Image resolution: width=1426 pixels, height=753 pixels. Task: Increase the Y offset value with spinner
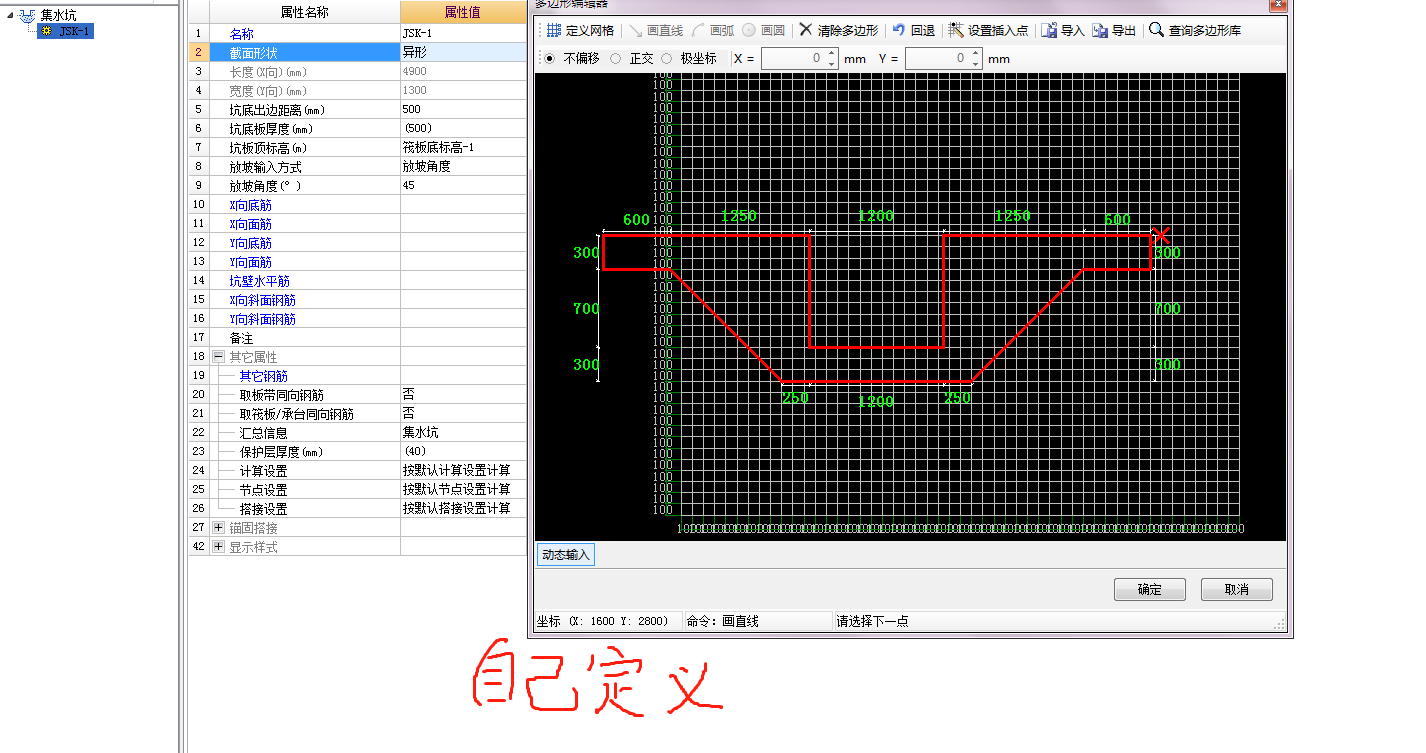tap(975, 53)
